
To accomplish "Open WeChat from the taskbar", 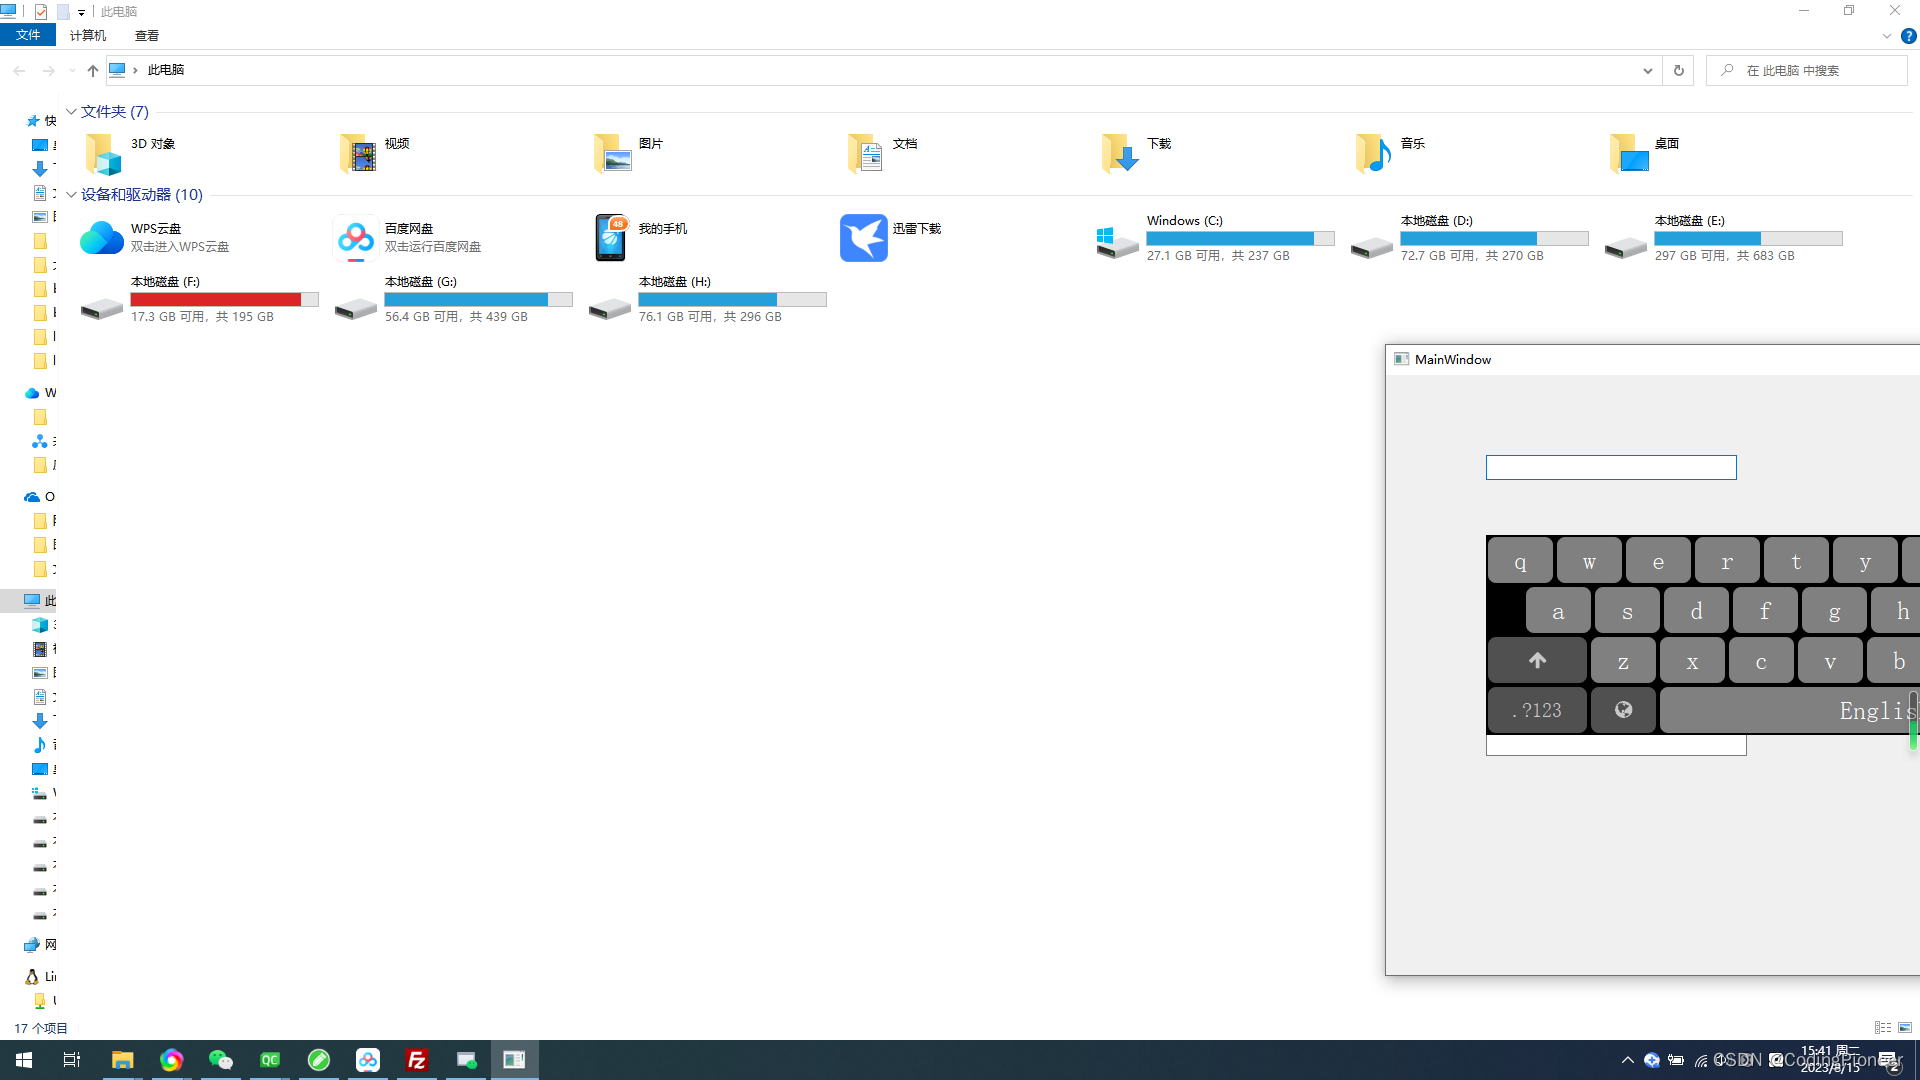I will (x=220, y=1060).
